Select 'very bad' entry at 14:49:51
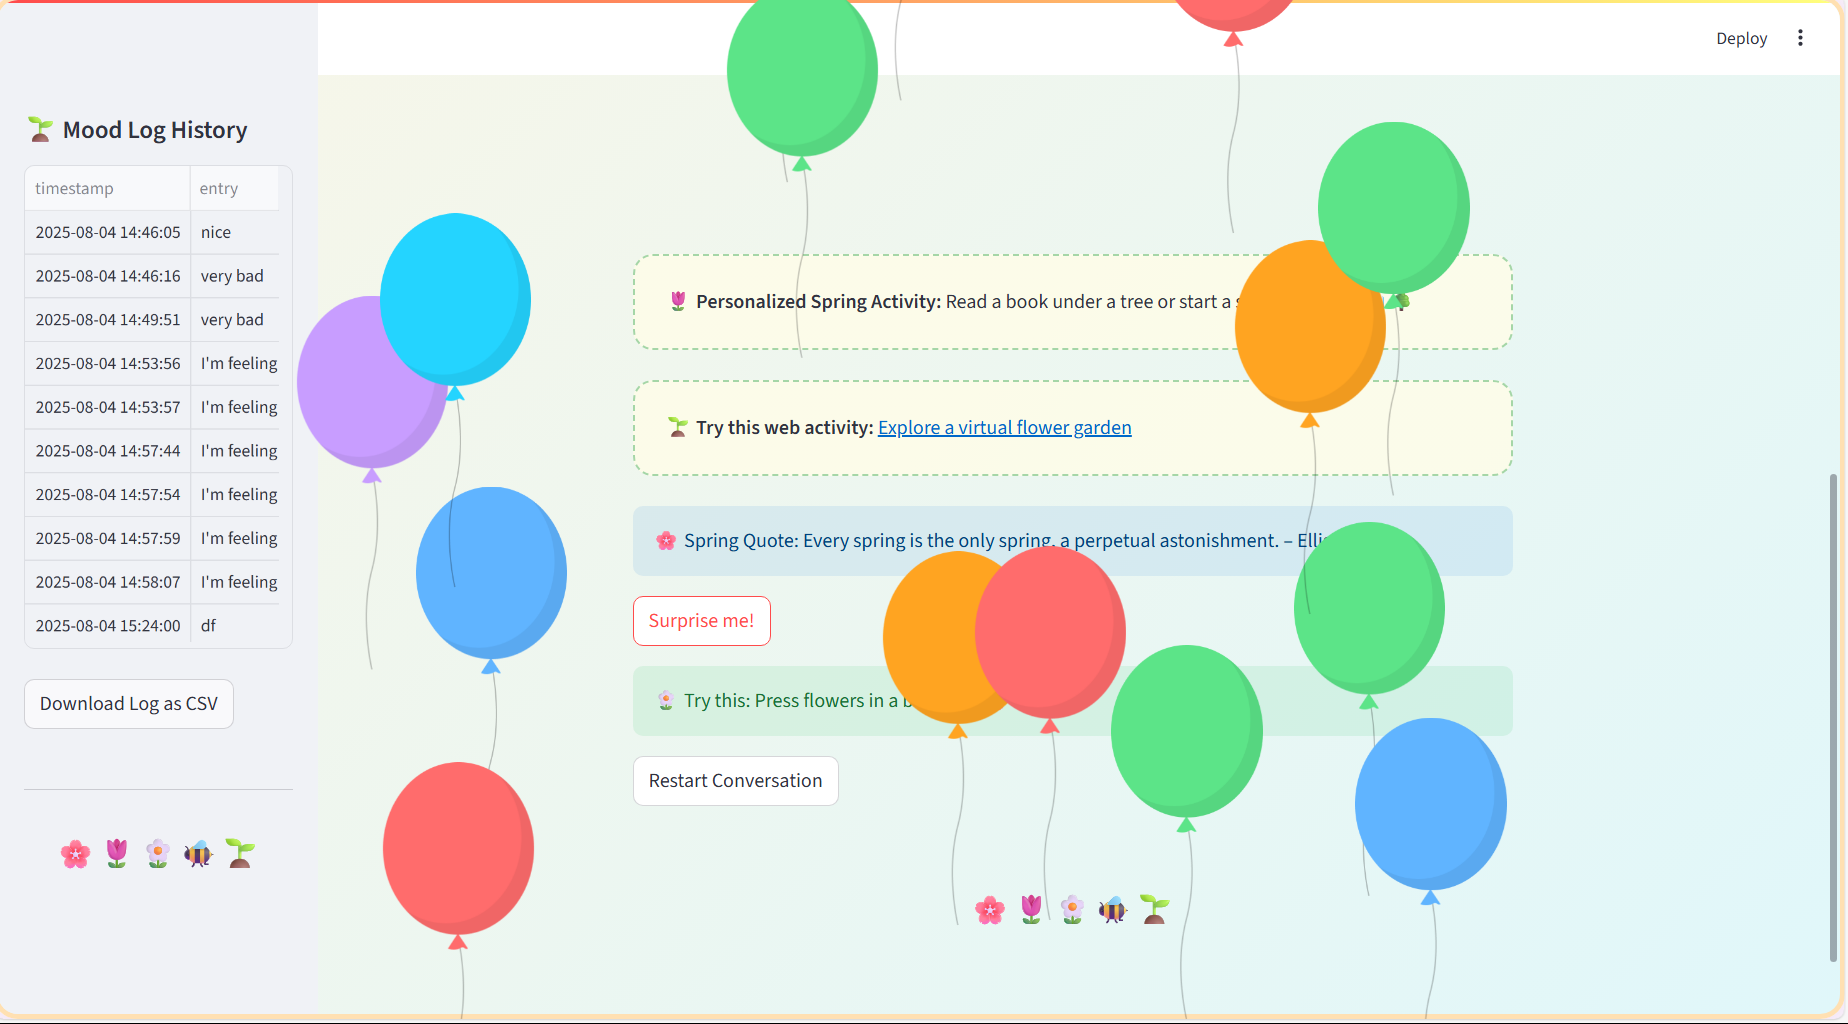1848x1024 pixels. pyautogui.click(x=235, y=320)
